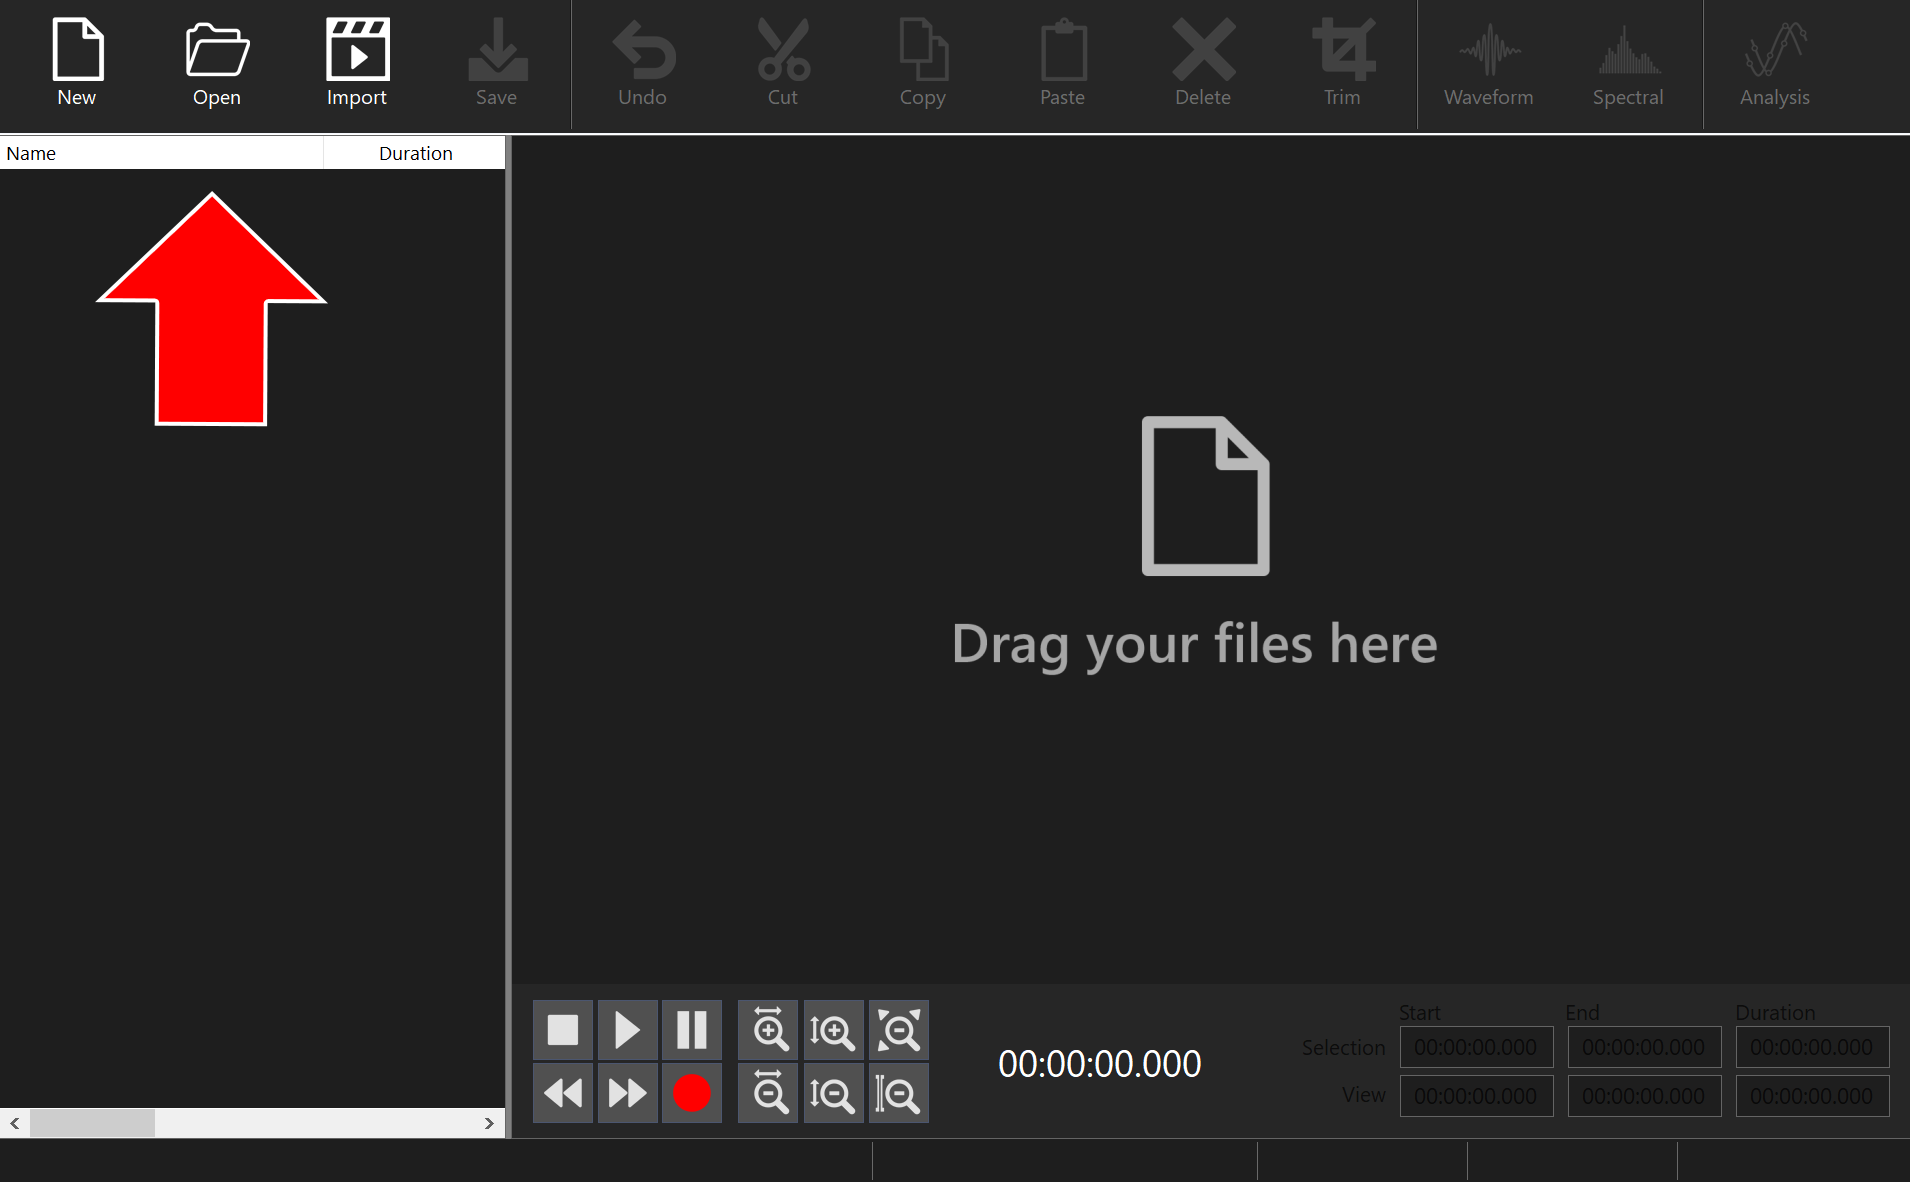
Task: Open the Analysis tool
Action: pyautogui.click(x=1775, y=63)
